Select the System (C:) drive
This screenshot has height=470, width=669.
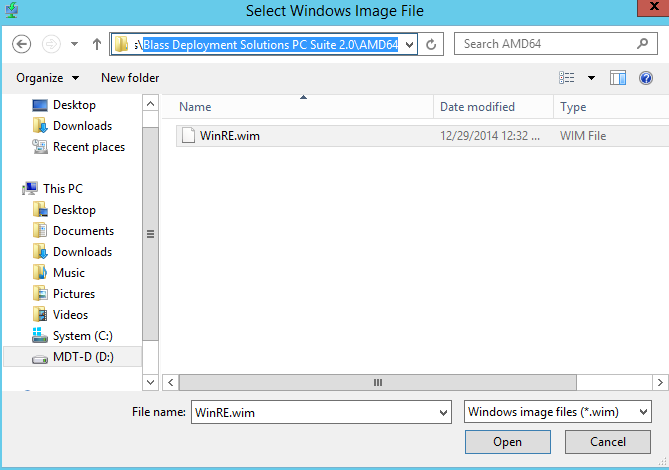pyautogui.click(x=83, y=336)
